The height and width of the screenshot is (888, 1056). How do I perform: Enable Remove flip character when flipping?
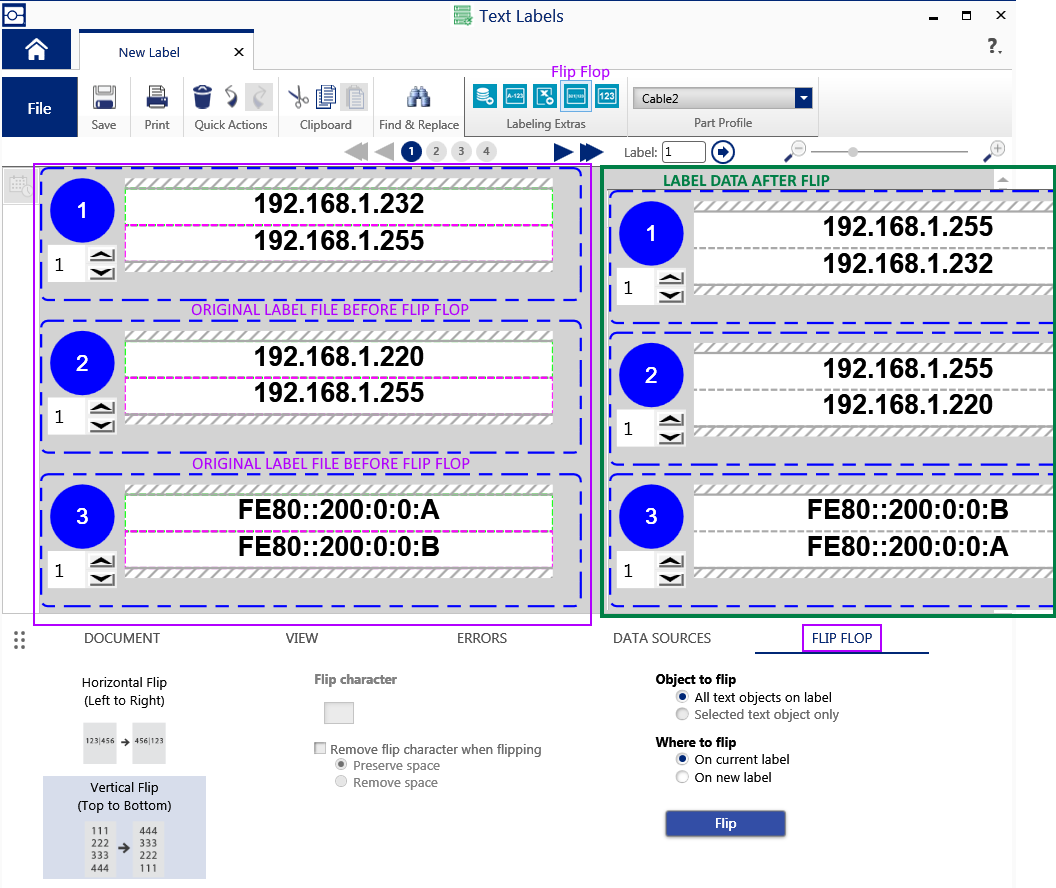pyautogui.click(x=321, y=749)
